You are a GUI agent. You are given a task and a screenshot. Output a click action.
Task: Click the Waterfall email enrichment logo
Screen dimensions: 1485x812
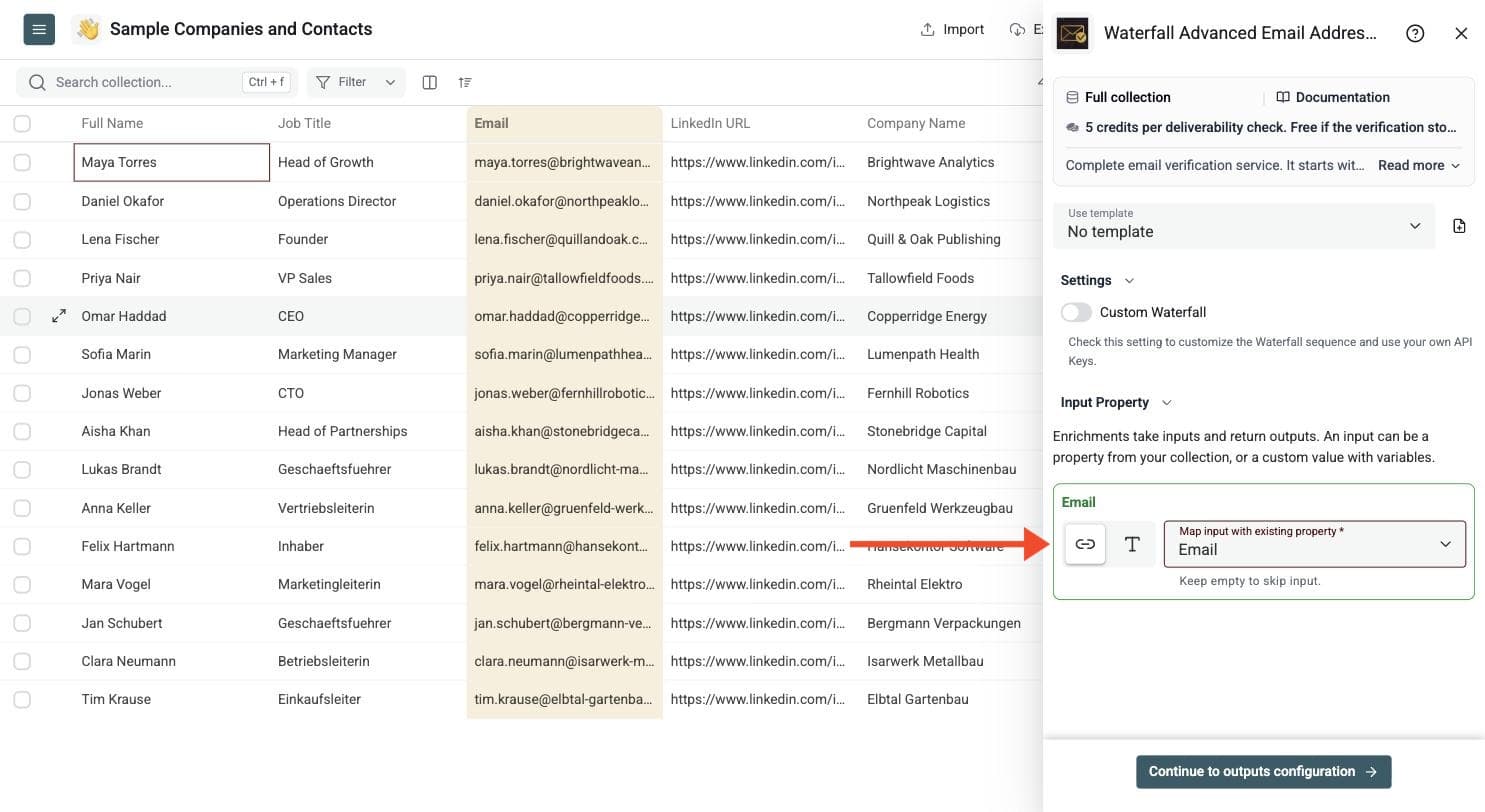coord(1073,33)
